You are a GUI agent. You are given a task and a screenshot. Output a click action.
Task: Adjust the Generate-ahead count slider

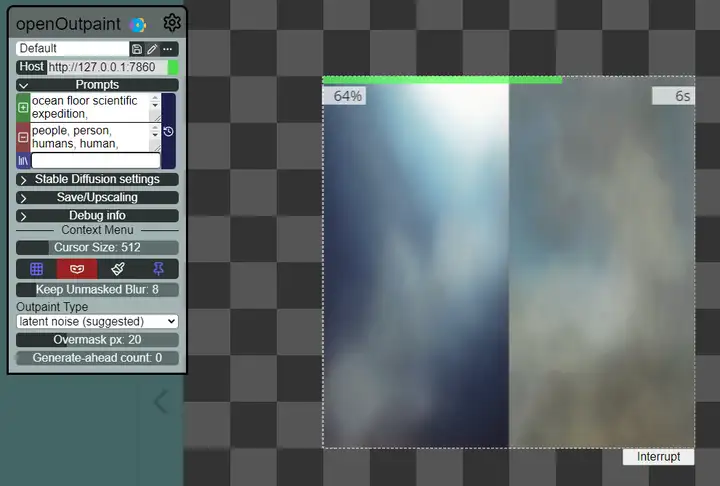97,358
